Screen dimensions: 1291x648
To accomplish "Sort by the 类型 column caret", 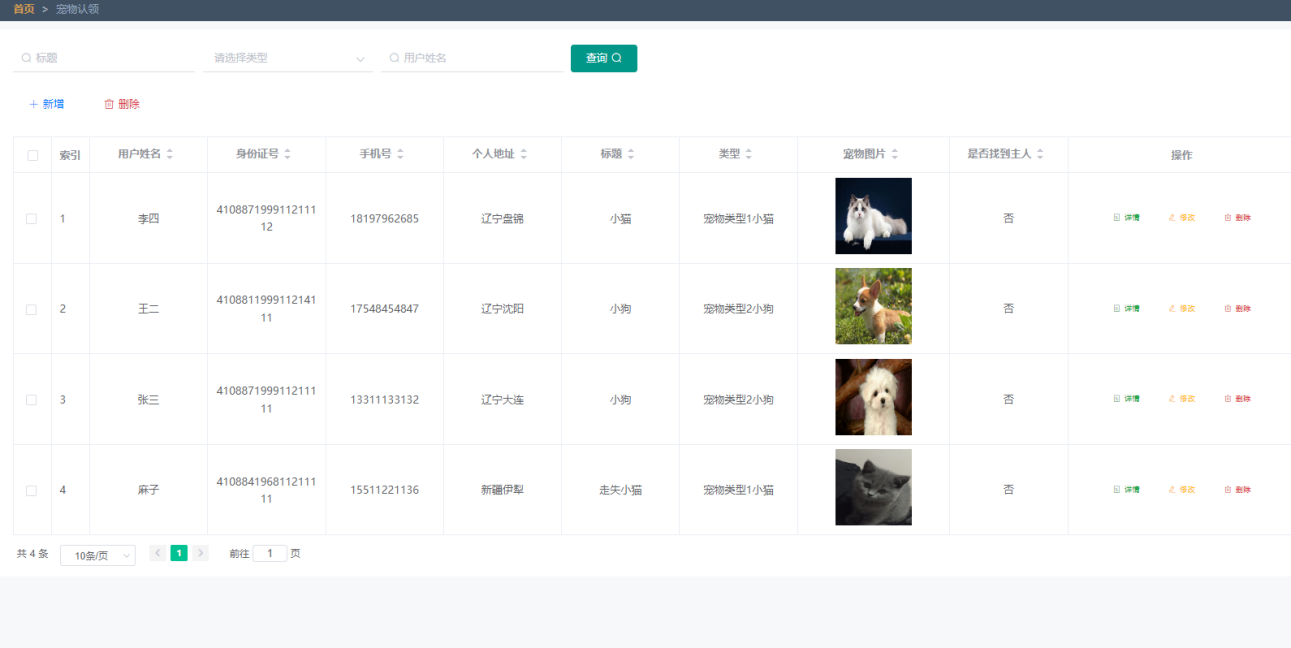I will 749,154.
